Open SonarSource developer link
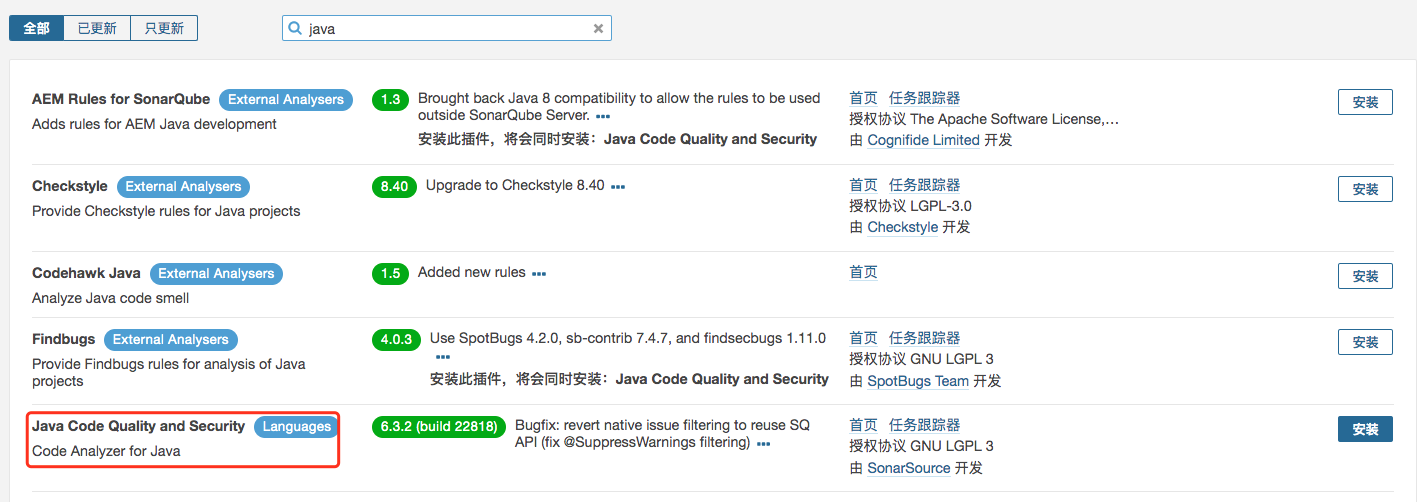1417x502 pixels. [x=908, y=468]
